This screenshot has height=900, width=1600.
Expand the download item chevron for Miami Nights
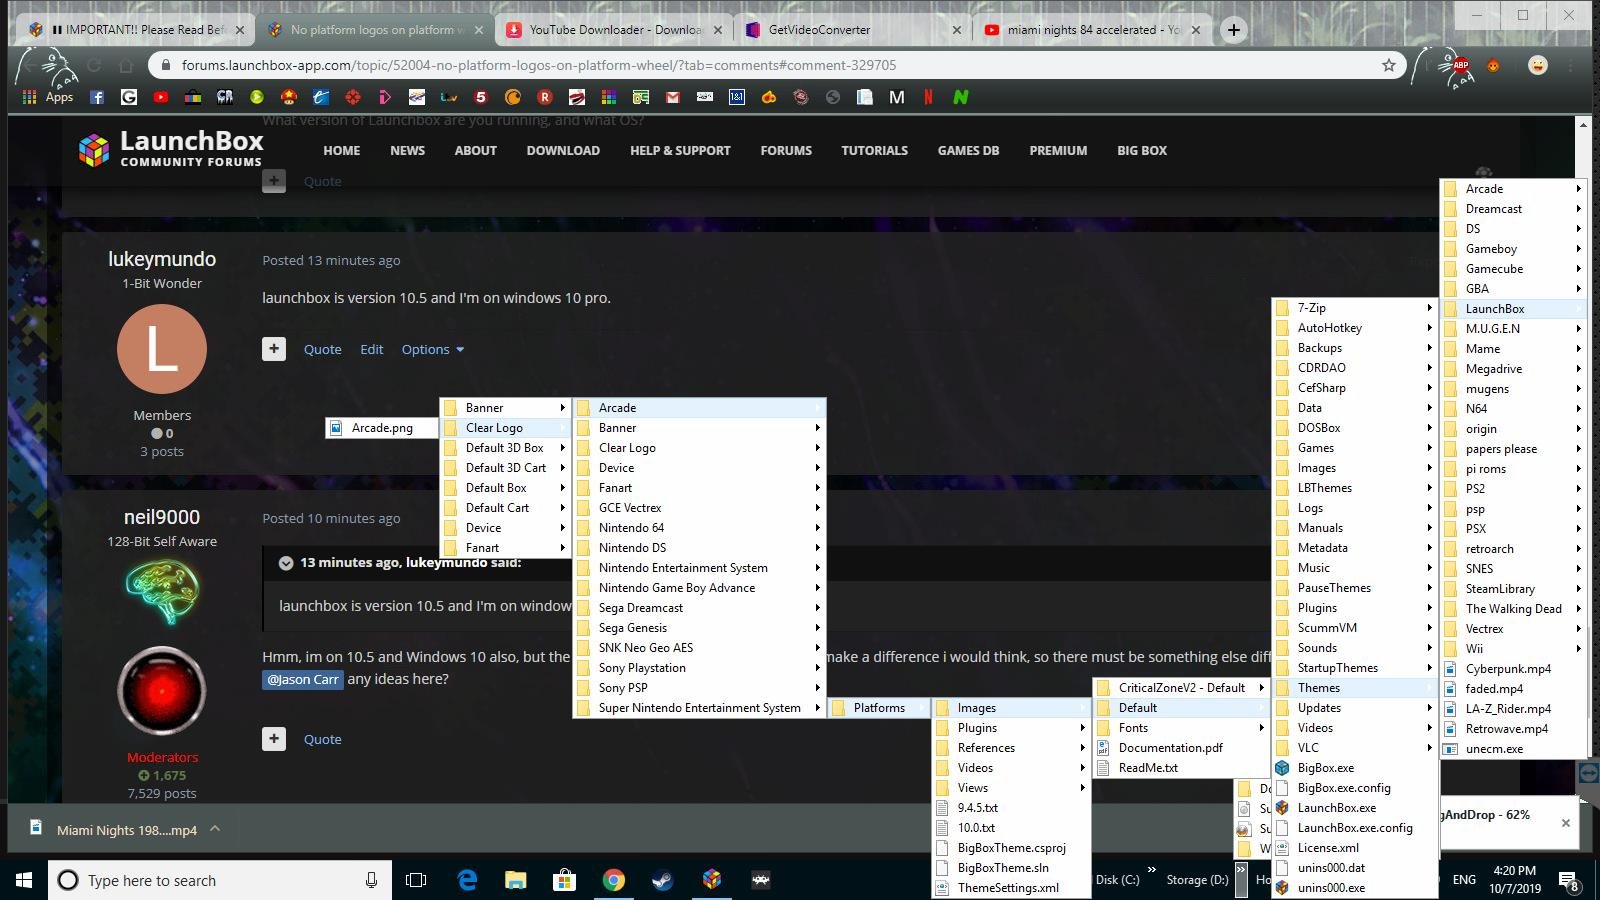coord(215,829)
